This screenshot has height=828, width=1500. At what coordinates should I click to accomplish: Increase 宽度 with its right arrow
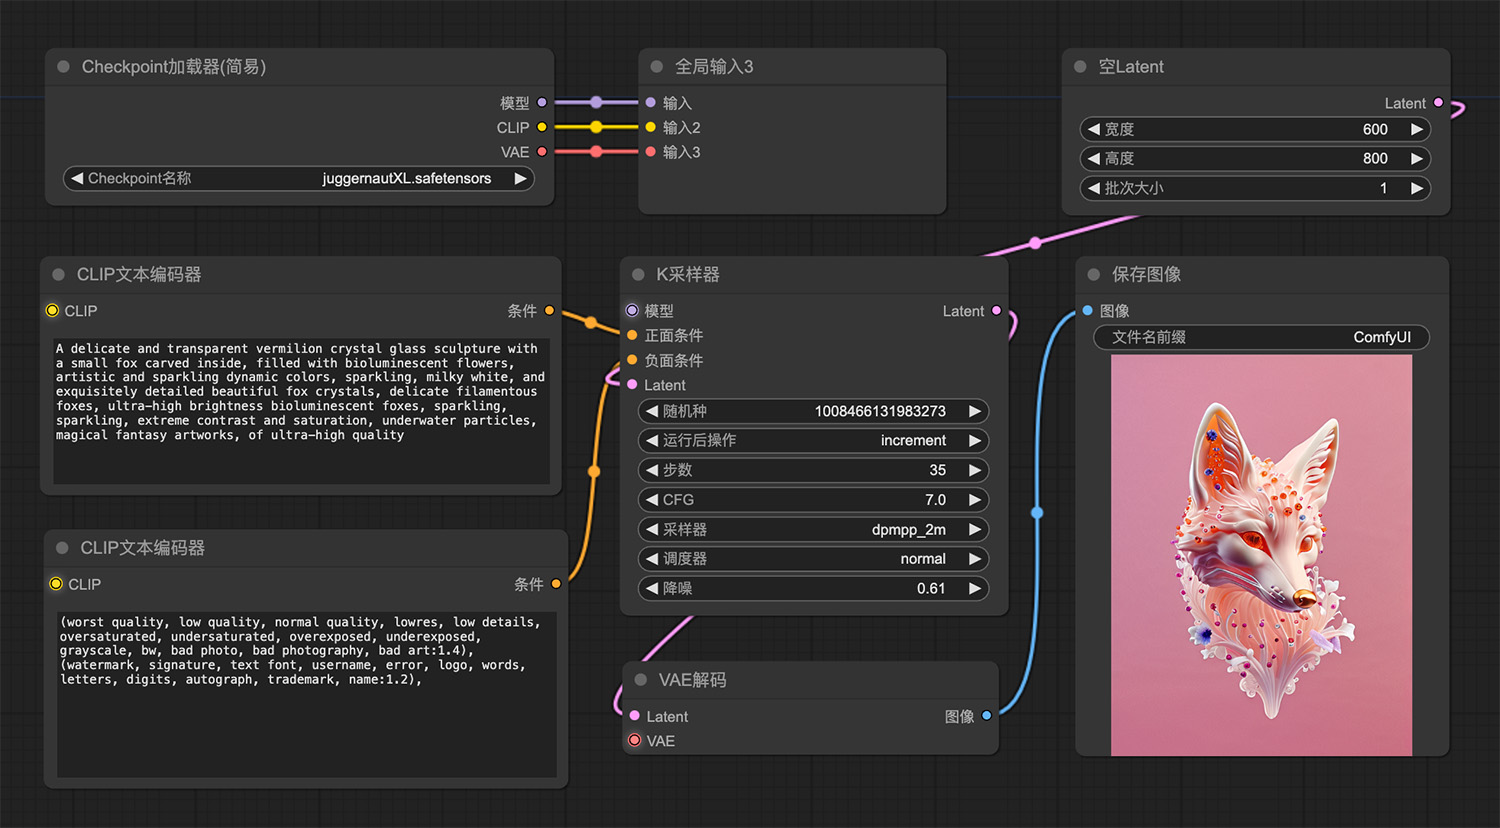(1416, 130)
